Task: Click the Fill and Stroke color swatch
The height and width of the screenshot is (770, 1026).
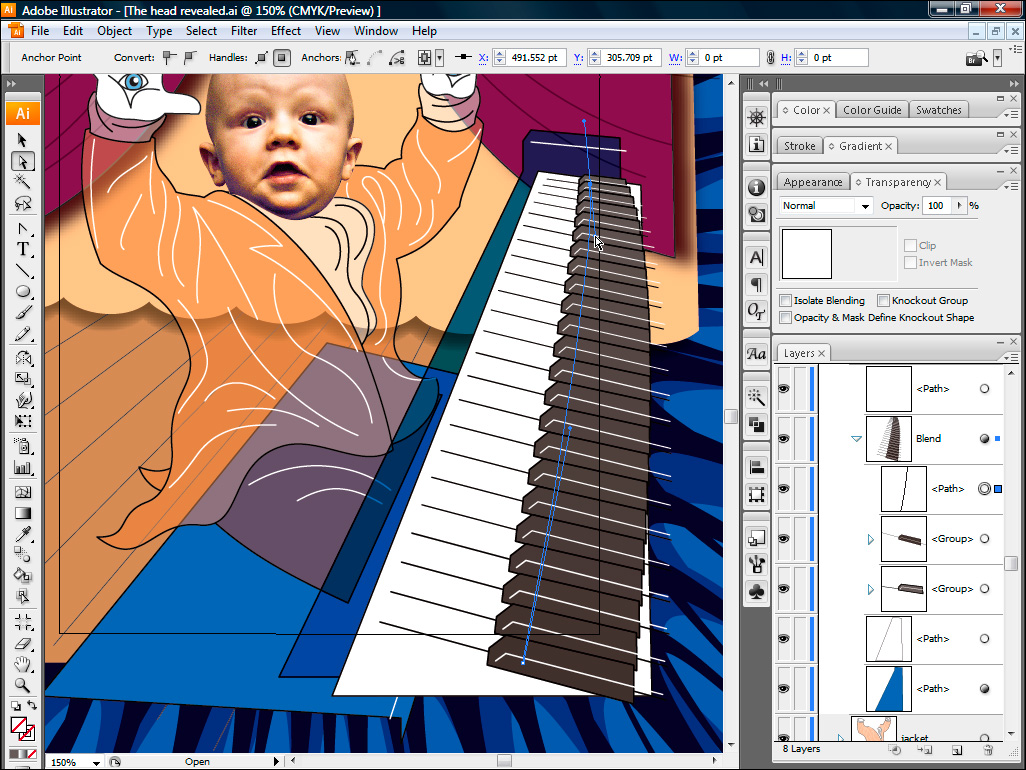Action: pyautogui.click(x=22, y=728)
